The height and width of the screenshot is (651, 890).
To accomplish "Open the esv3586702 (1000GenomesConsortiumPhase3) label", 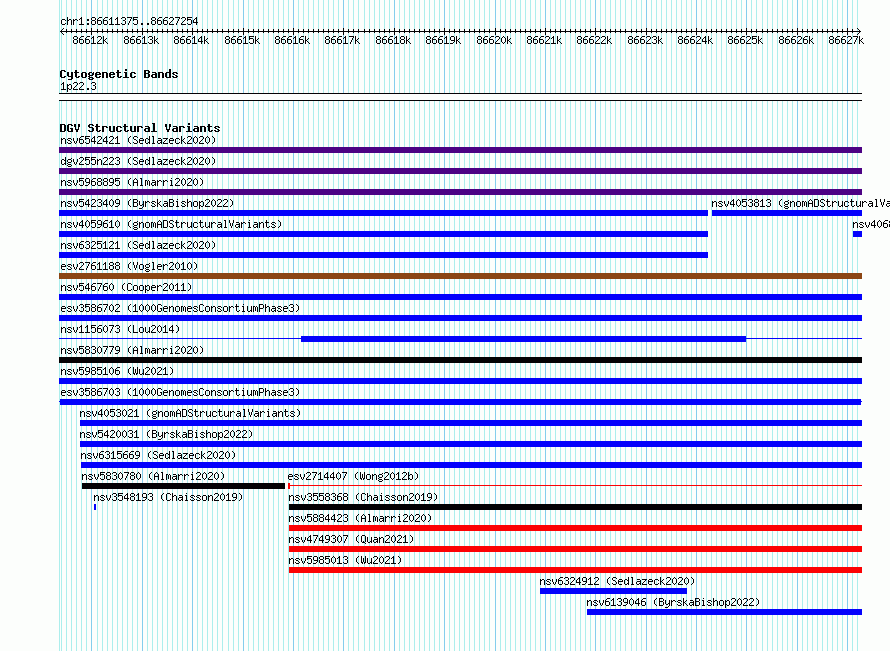I will pos(180,308).
